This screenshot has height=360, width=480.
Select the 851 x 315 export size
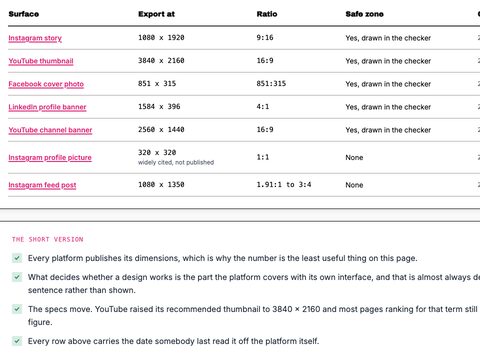[x=157, y=84]
